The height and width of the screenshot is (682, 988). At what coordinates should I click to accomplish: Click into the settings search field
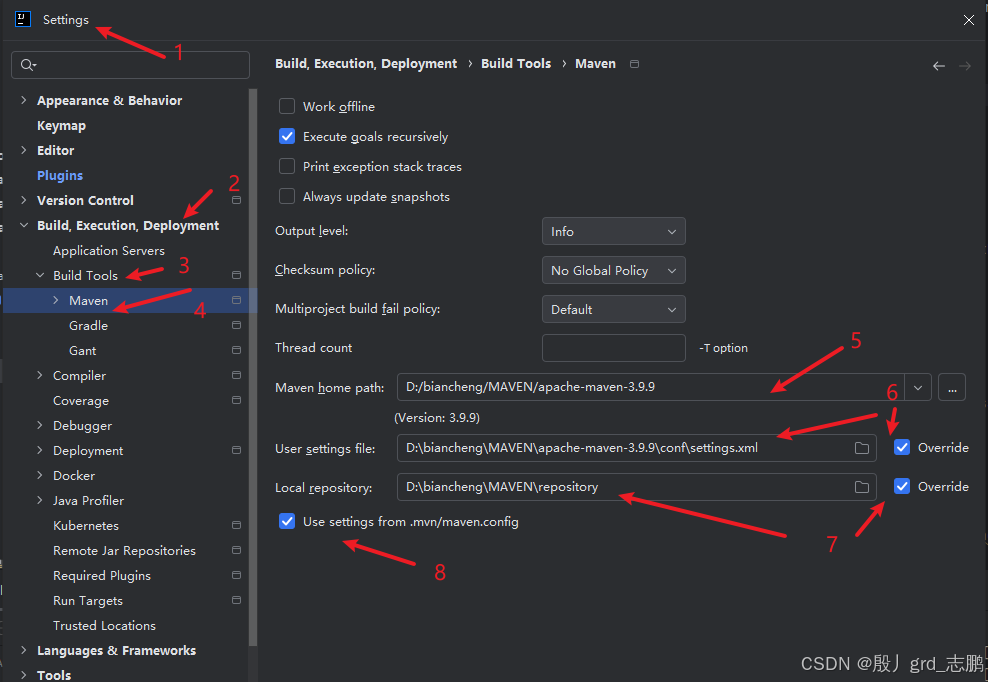(130, 65)
